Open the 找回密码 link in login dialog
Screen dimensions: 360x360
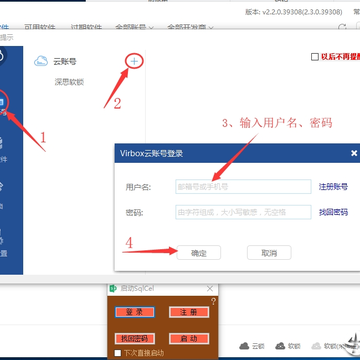pos(333,212)
